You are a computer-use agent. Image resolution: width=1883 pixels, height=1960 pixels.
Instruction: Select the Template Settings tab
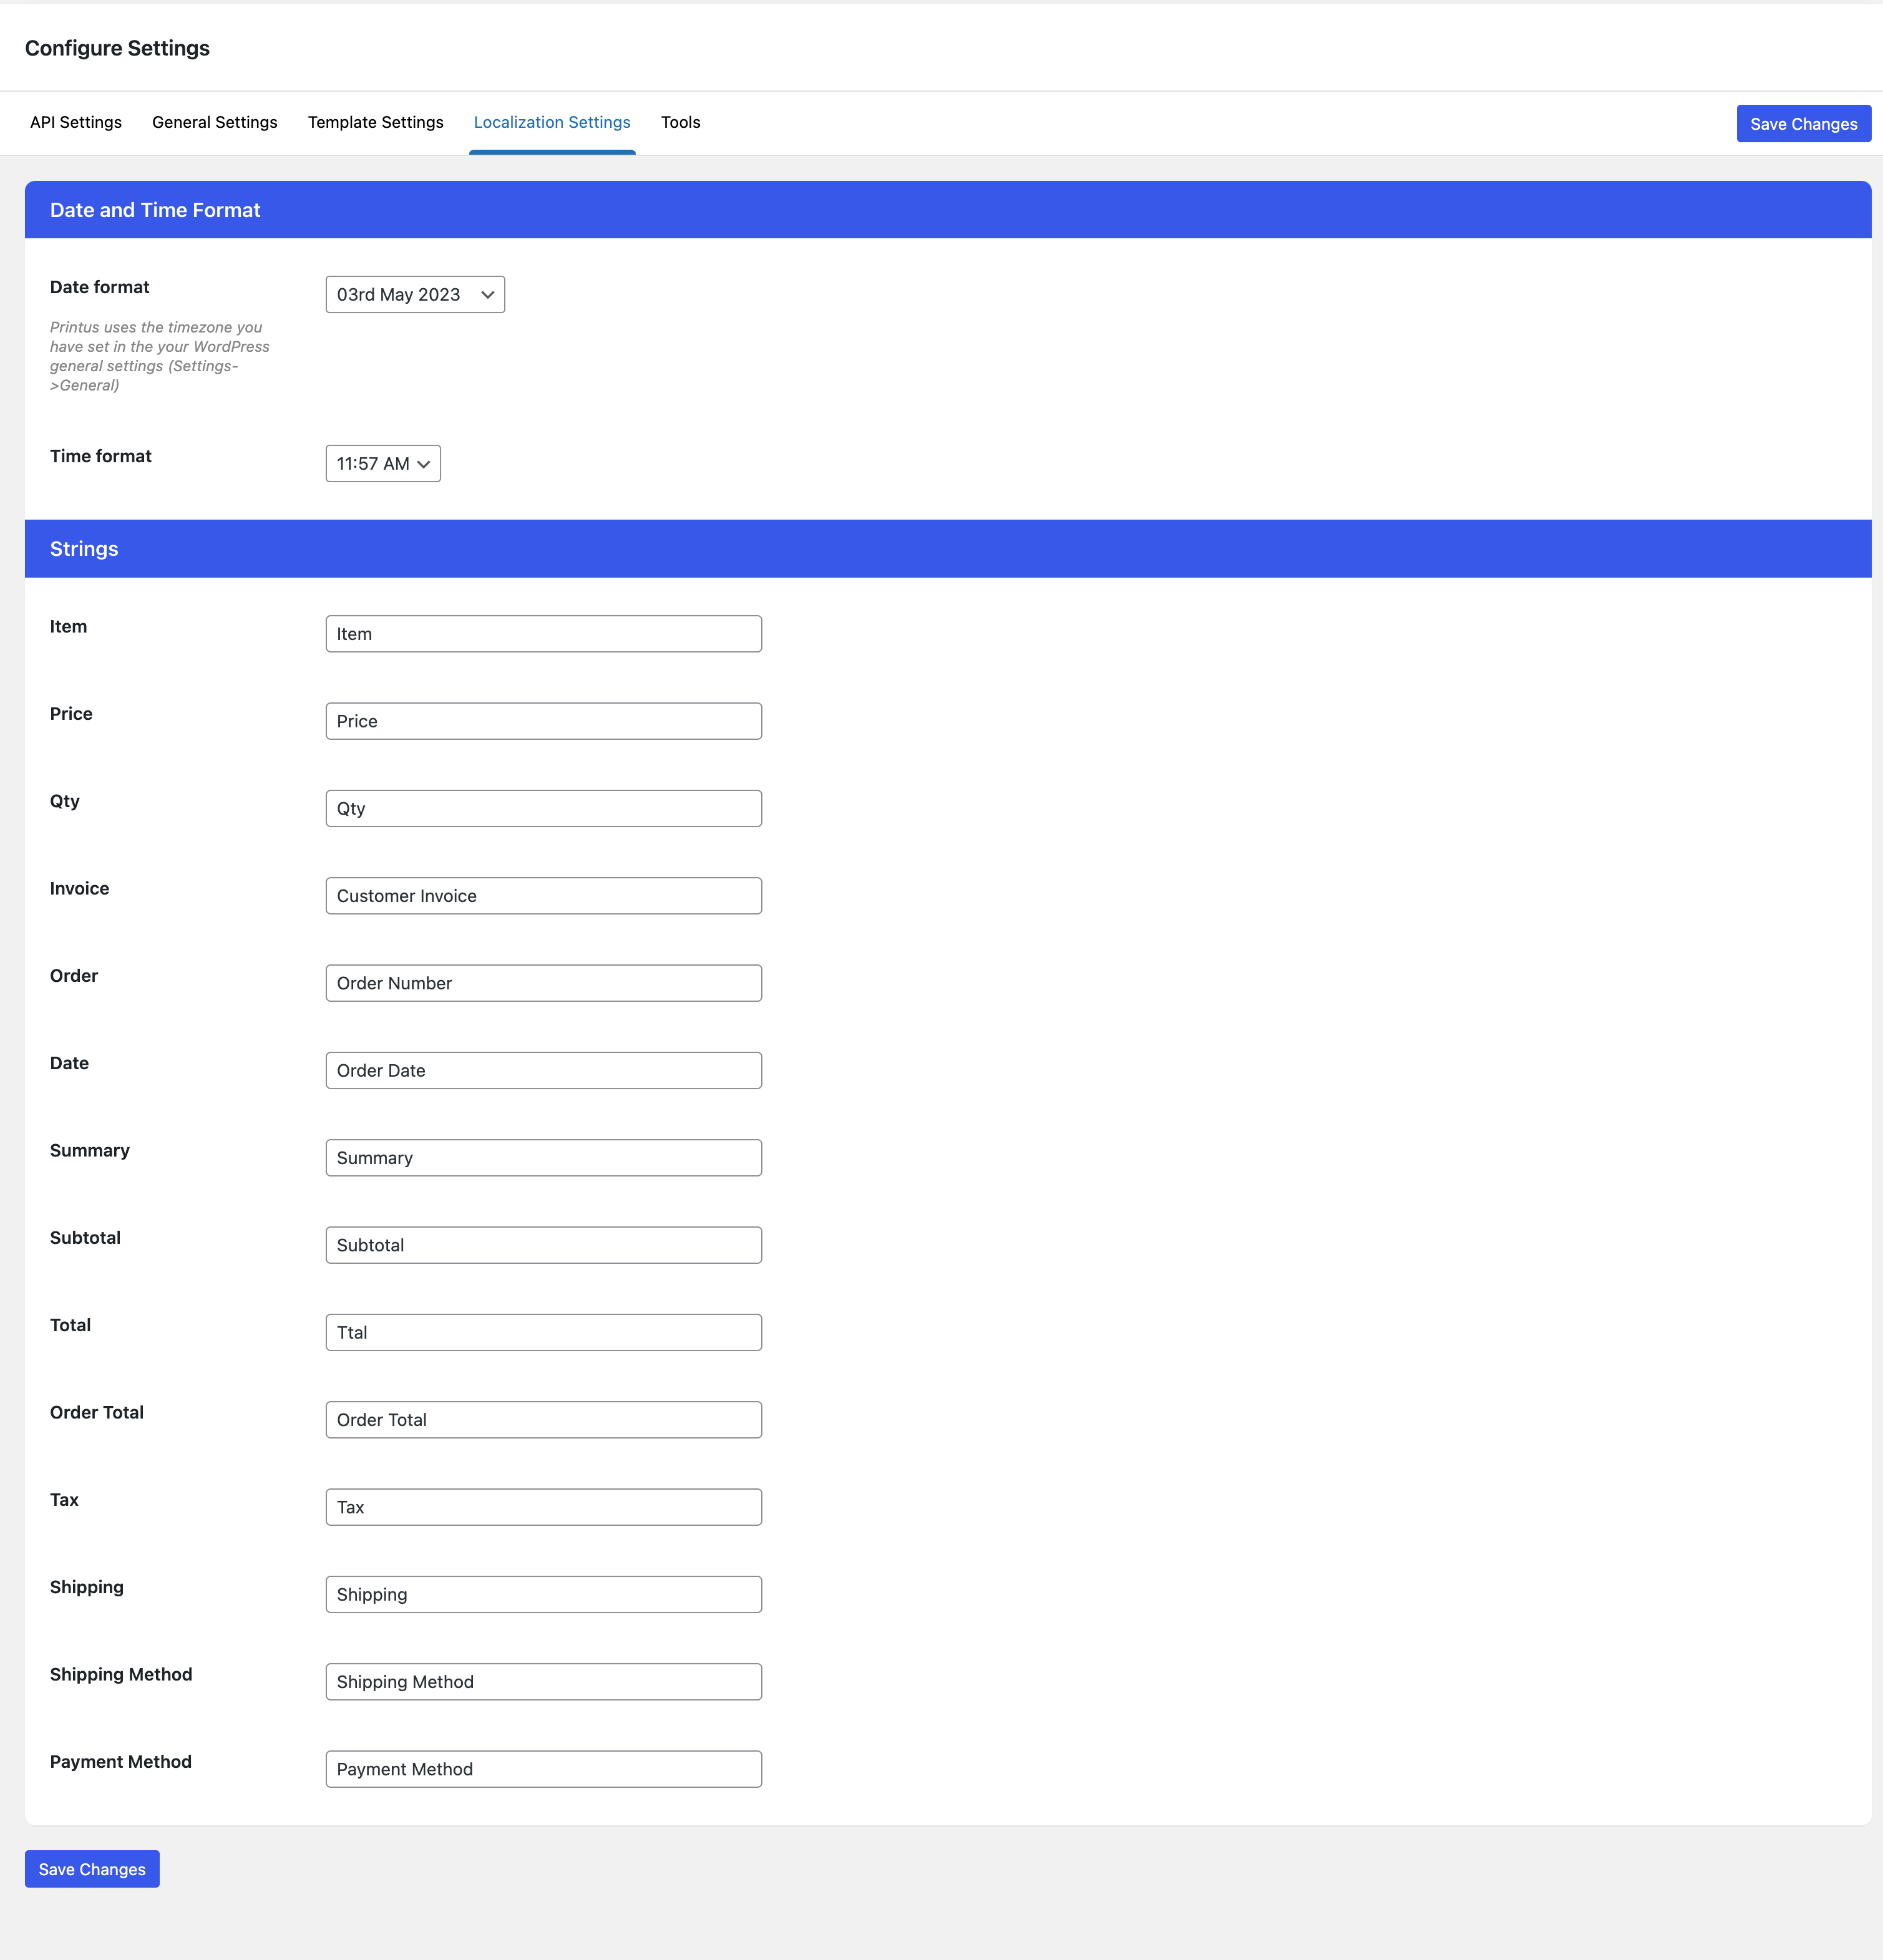pos(374,122)
